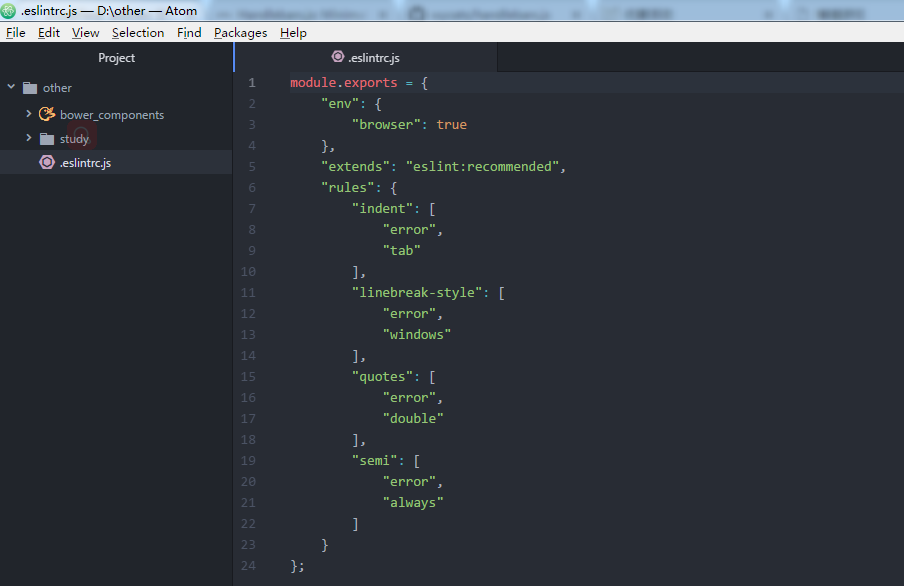Click the other root folder icon
The height and width of the screenshot is (586, 904).
click(x=30, y=88)
